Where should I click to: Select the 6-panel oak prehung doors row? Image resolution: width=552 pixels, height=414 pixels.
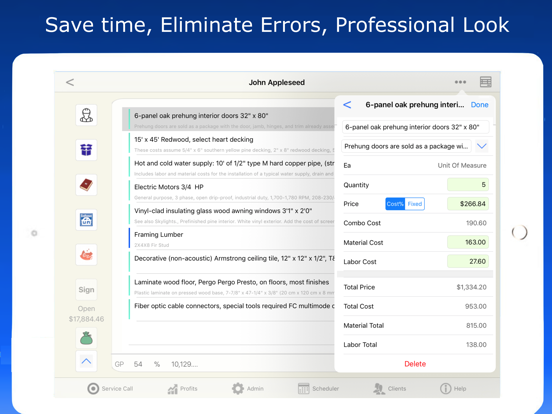[228, 119]
